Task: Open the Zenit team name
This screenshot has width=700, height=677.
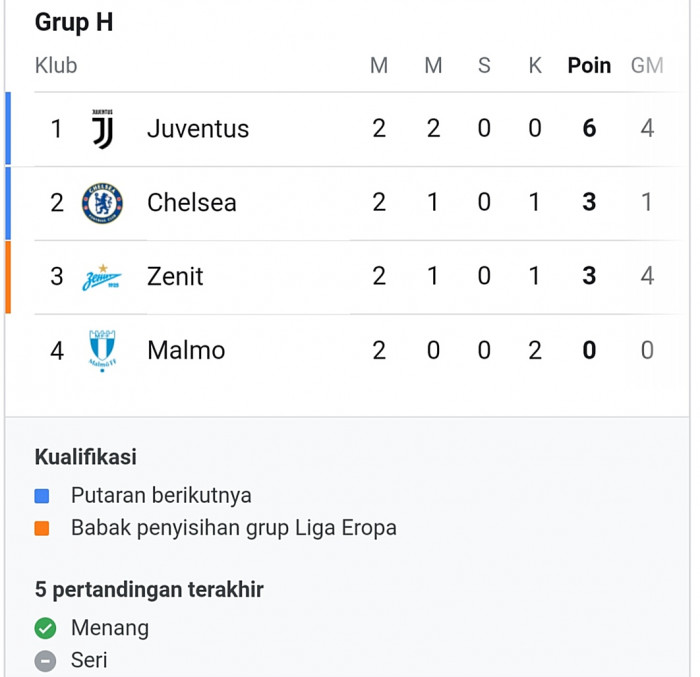Action: [x=175, y=276]
